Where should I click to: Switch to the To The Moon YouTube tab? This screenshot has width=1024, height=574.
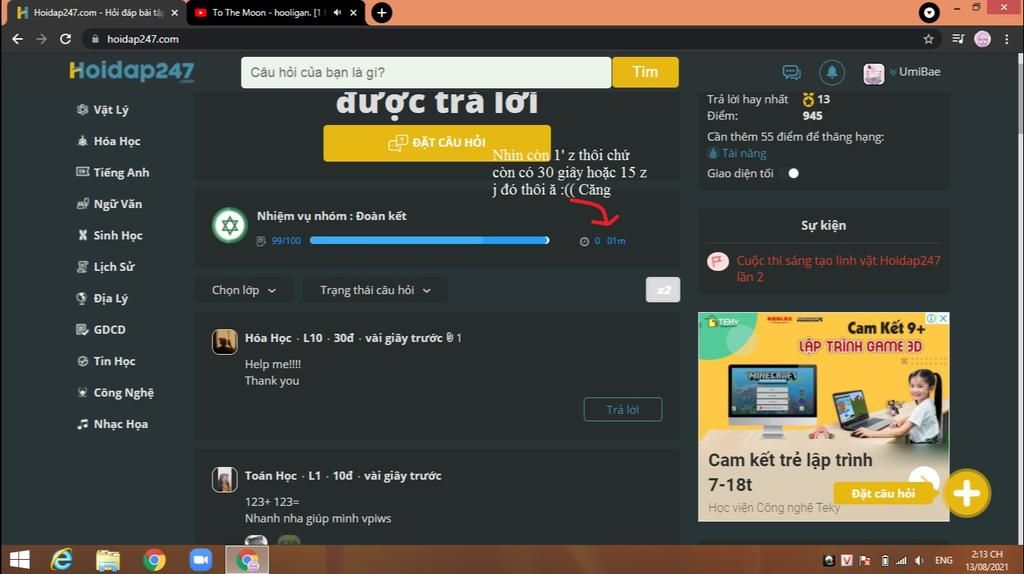point(268,12)
